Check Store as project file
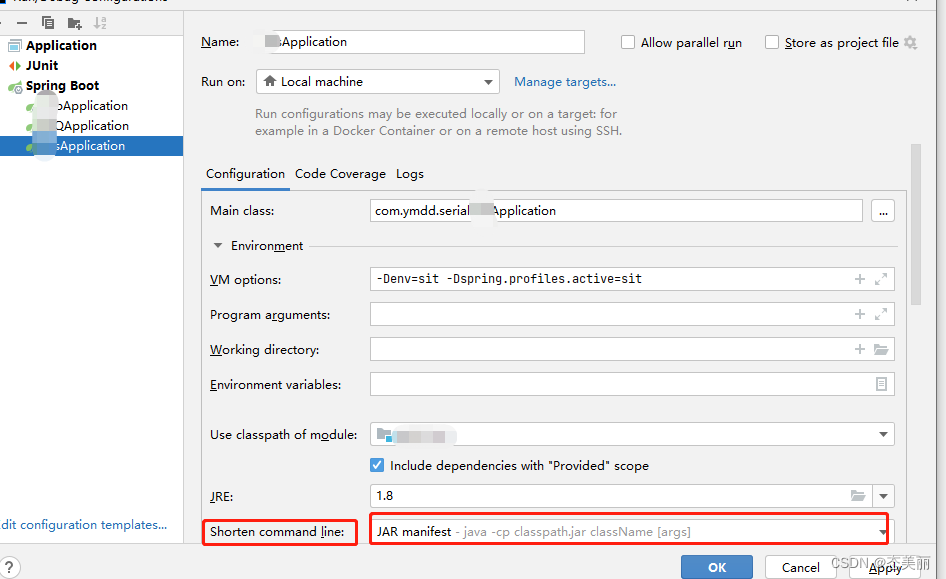The width and height of the screenshot is (946, 579). coord(772,42)
